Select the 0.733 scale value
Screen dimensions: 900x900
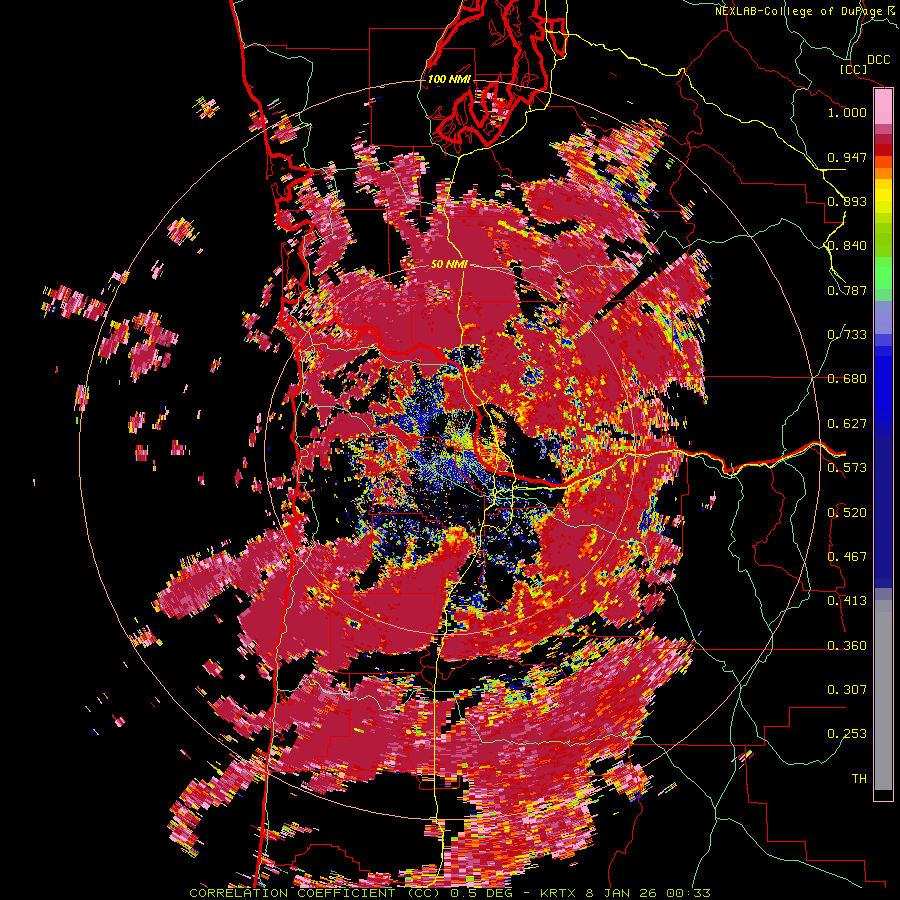coord(847,335)
